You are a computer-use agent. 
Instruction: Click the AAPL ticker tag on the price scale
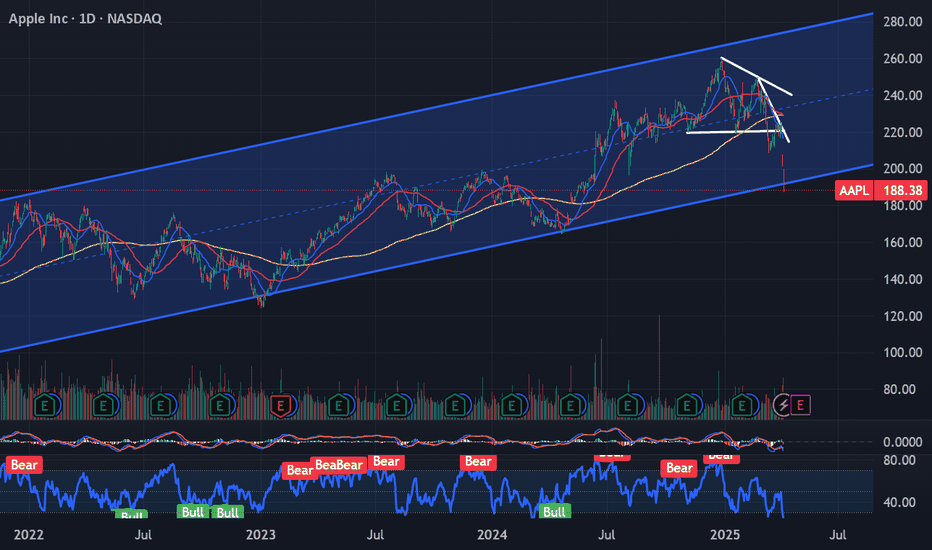pos(854,190)
